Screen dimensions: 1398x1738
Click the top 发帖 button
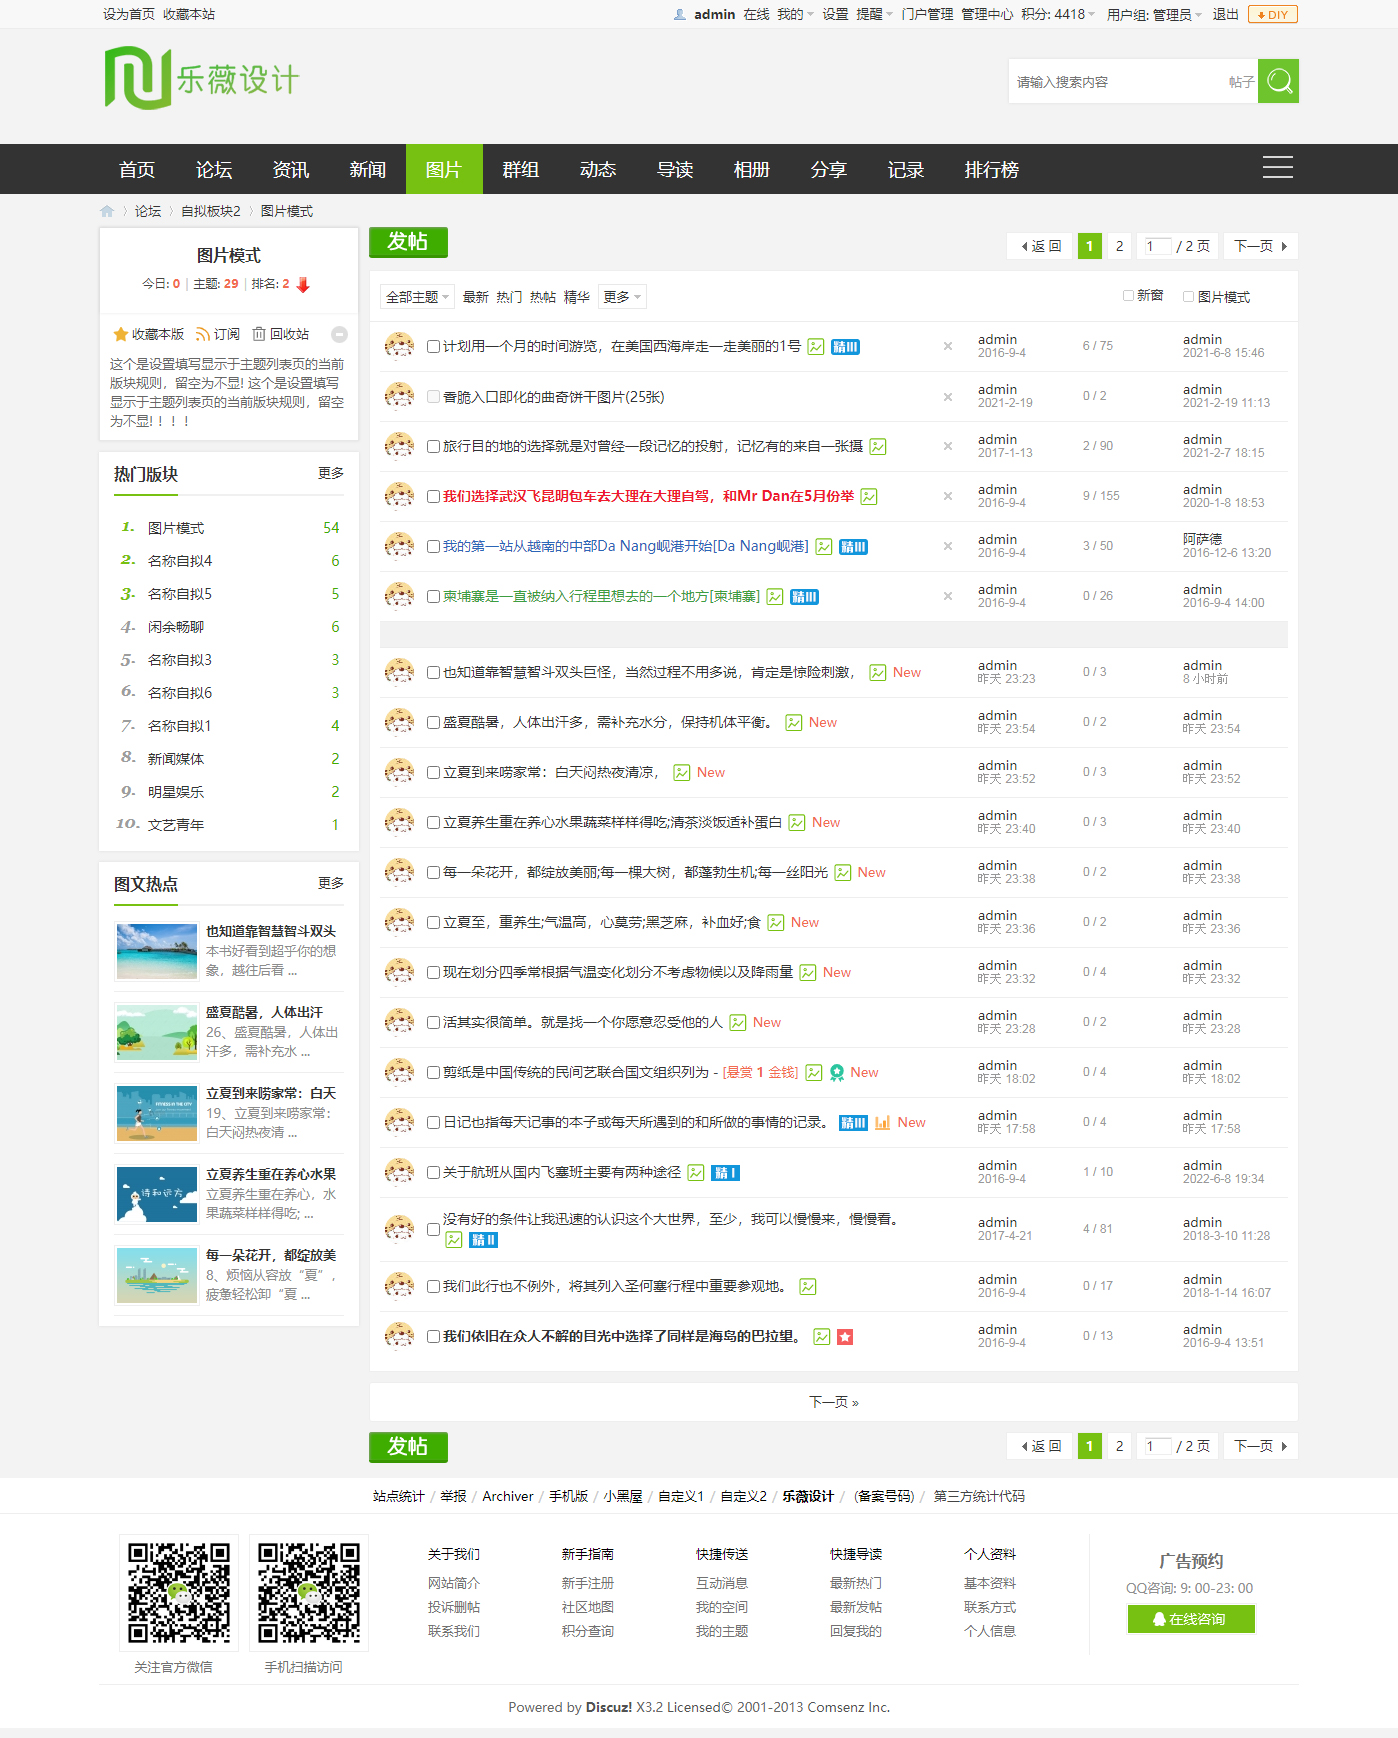408,242
